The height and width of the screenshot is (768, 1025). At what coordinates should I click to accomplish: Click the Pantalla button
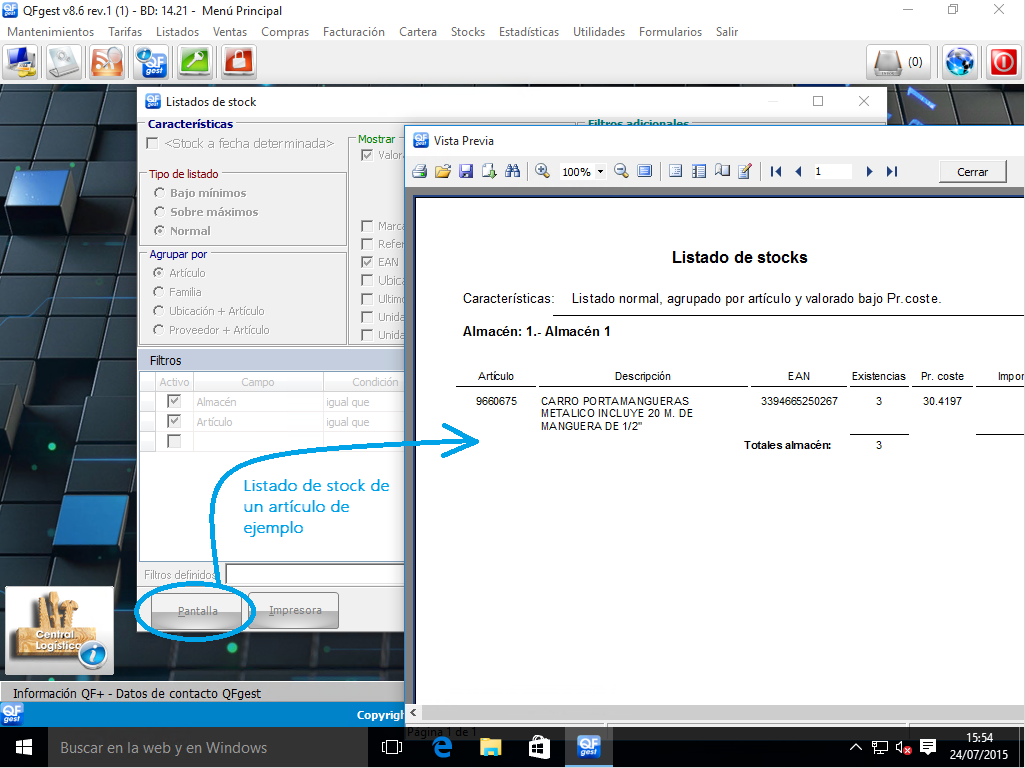(x=197, y=610)
